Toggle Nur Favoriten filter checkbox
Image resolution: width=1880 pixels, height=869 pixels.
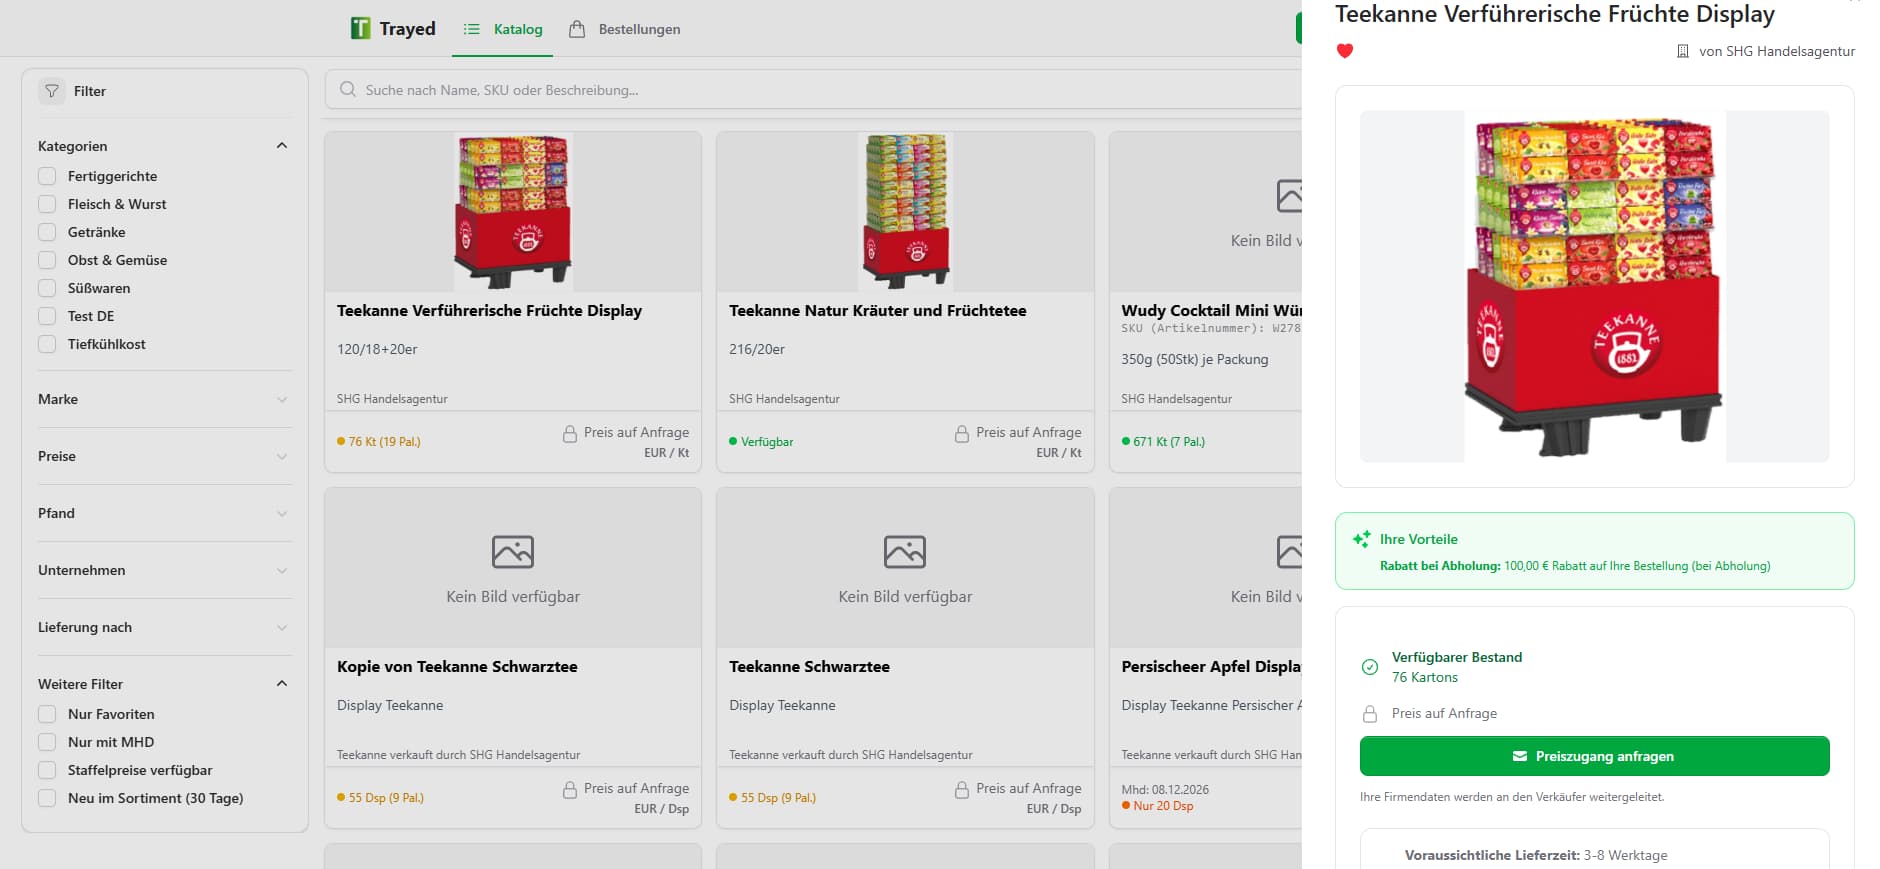[x=47, y=714]
